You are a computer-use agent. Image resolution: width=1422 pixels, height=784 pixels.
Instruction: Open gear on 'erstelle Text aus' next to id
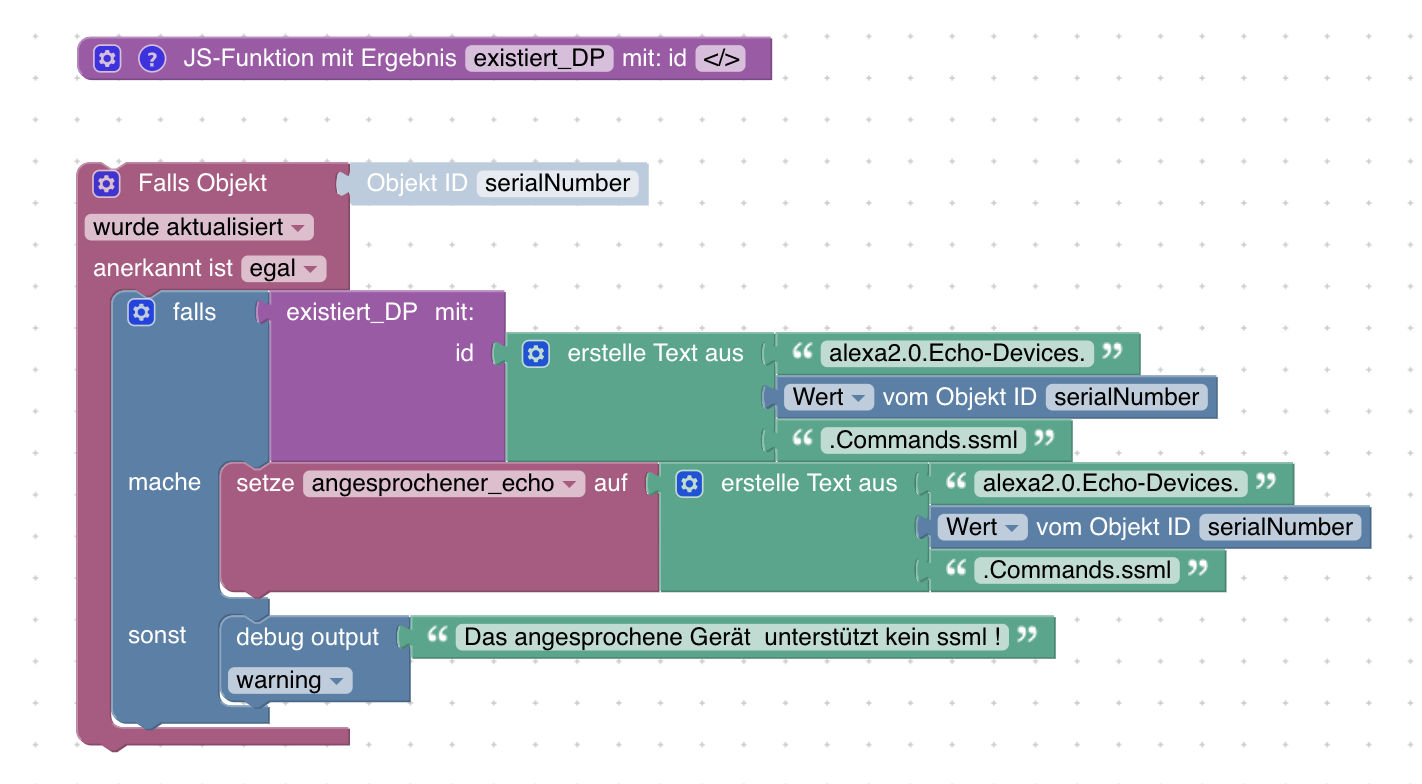point(536,354)
